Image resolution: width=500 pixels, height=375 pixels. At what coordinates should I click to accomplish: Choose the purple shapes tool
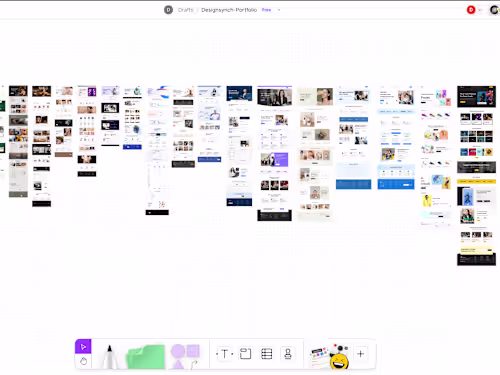pos(185,353)
